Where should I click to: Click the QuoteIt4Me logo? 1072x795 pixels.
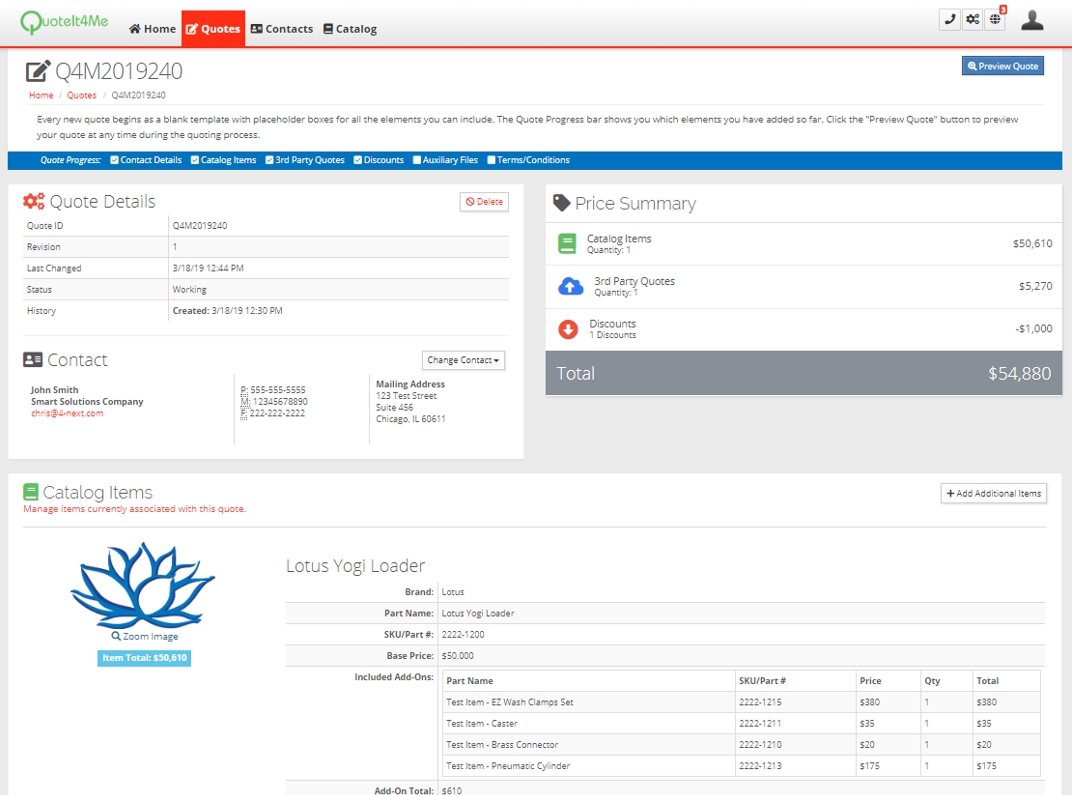(x=64, y=24)
